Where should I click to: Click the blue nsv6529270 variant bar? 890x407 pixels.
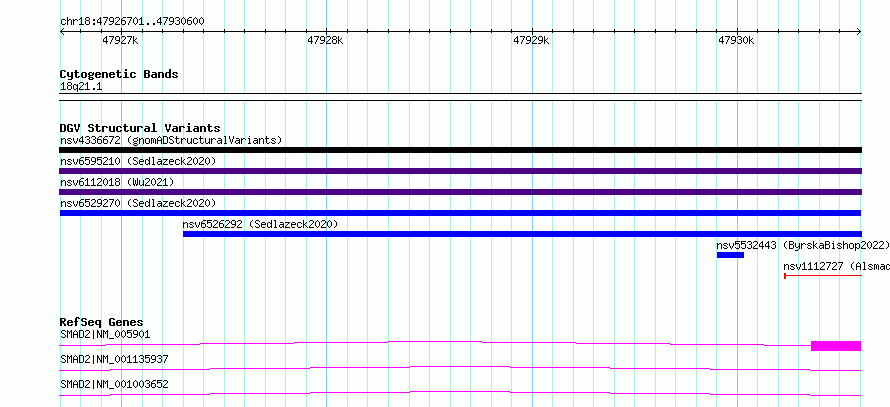tap(460, 213)
